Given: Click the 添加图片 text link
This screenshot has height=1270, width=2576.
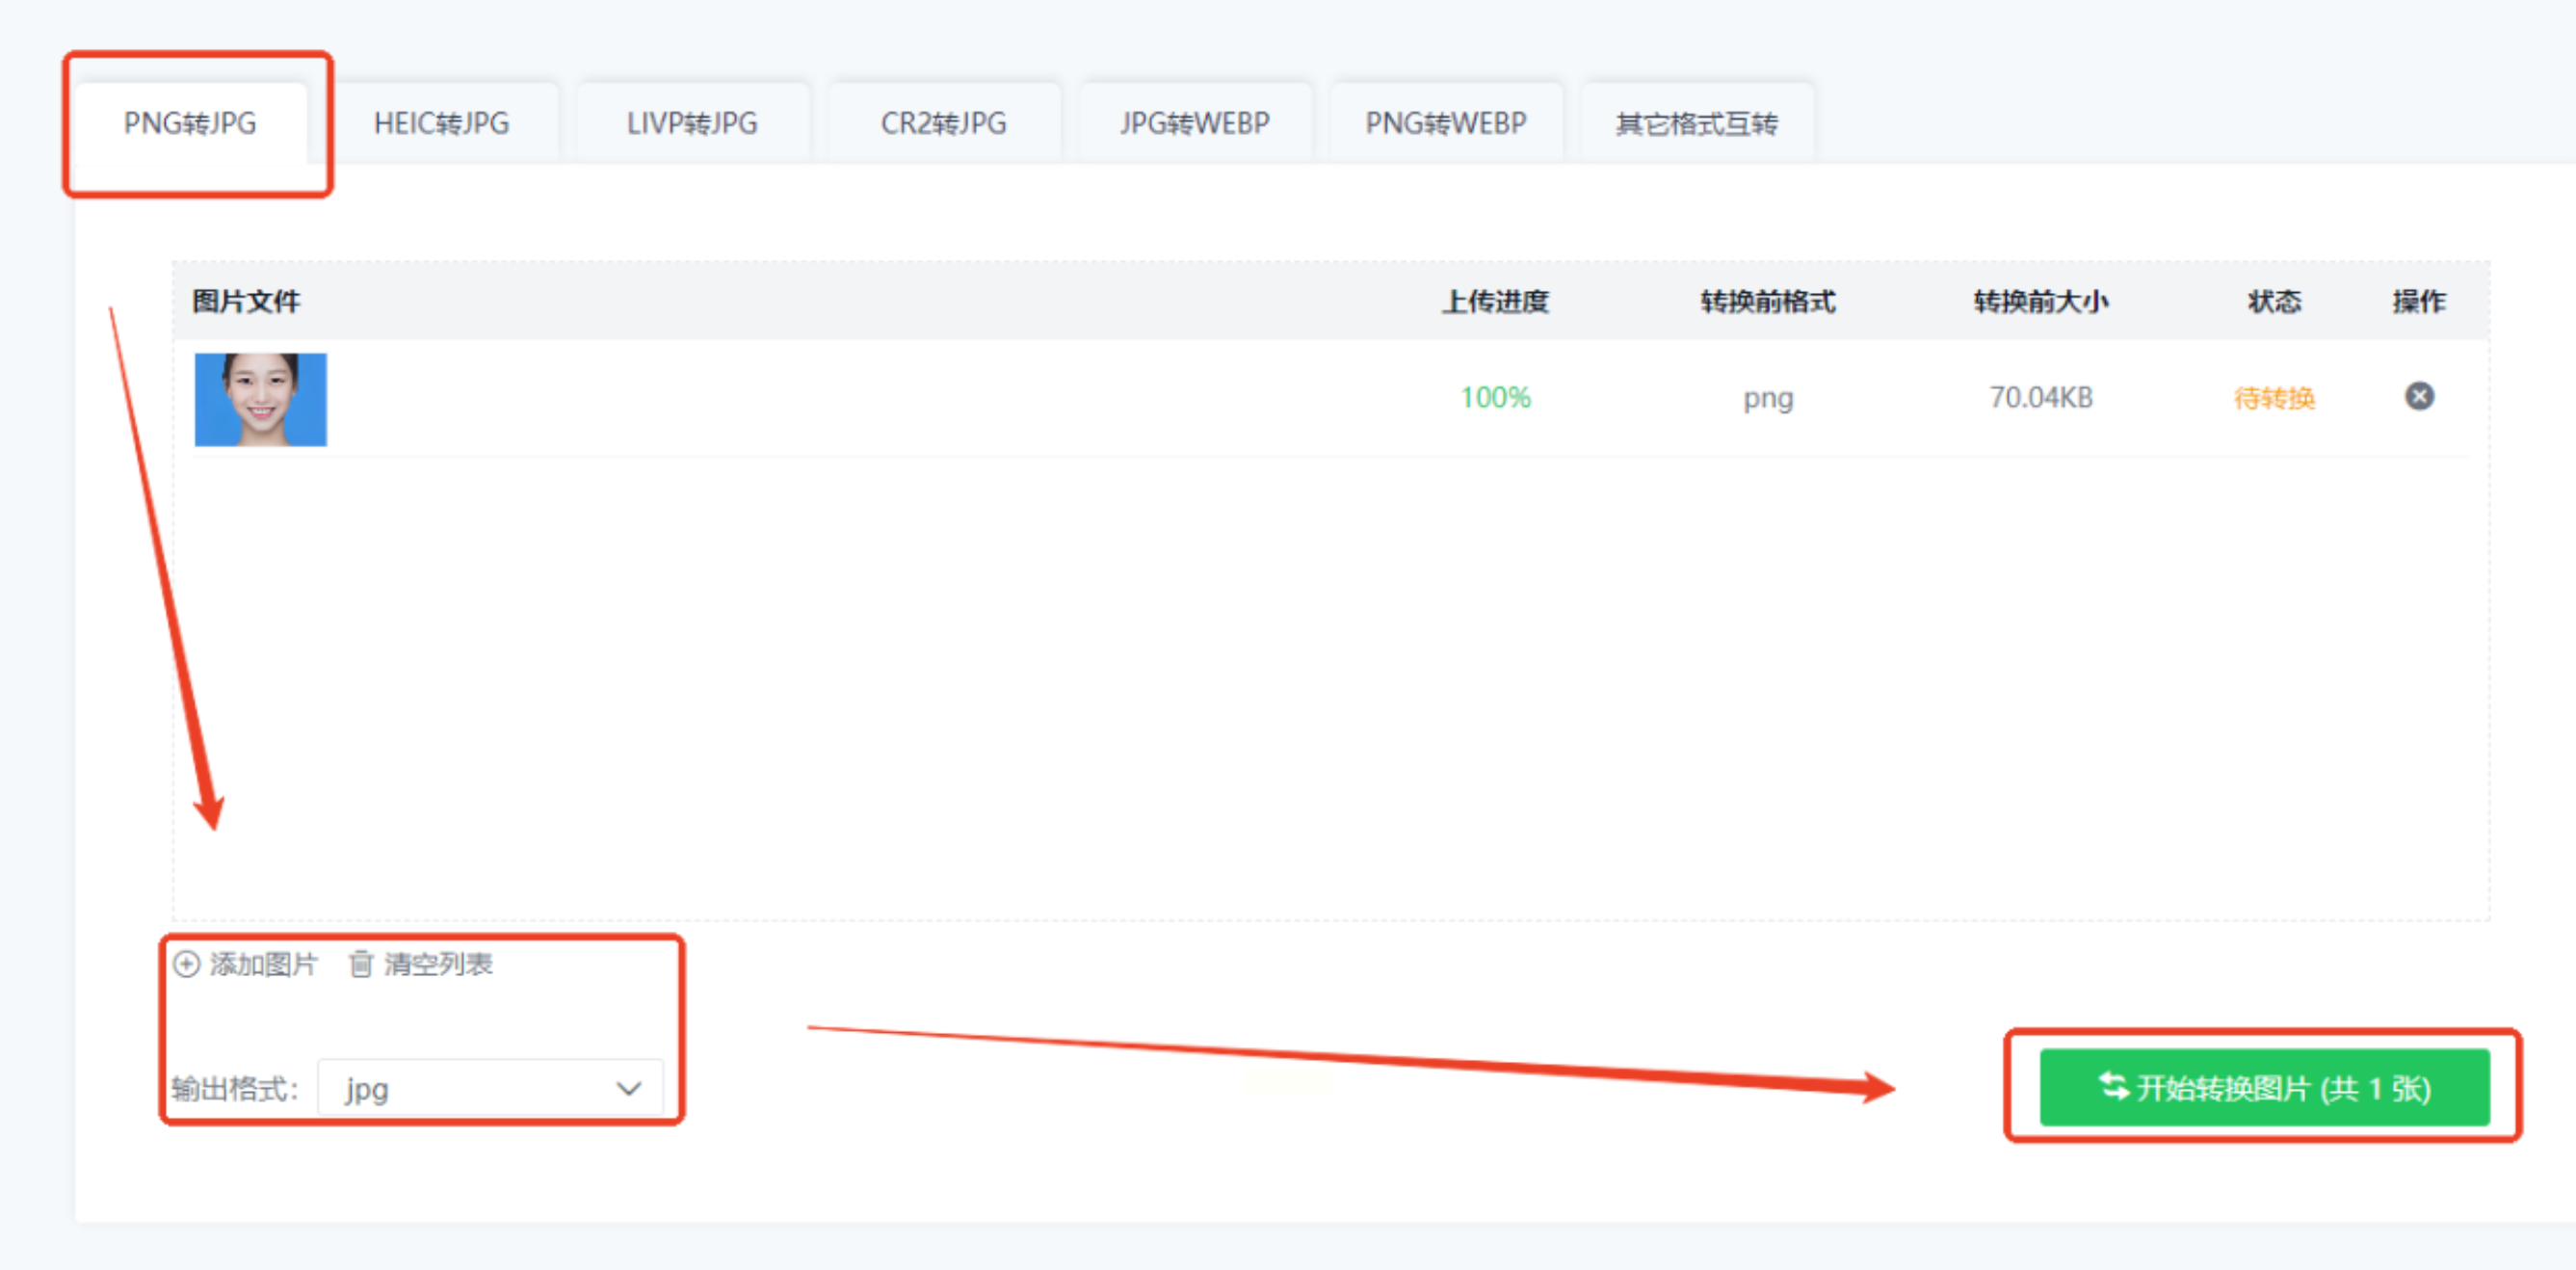Looking at the screenshot, I should coord(263,964).
